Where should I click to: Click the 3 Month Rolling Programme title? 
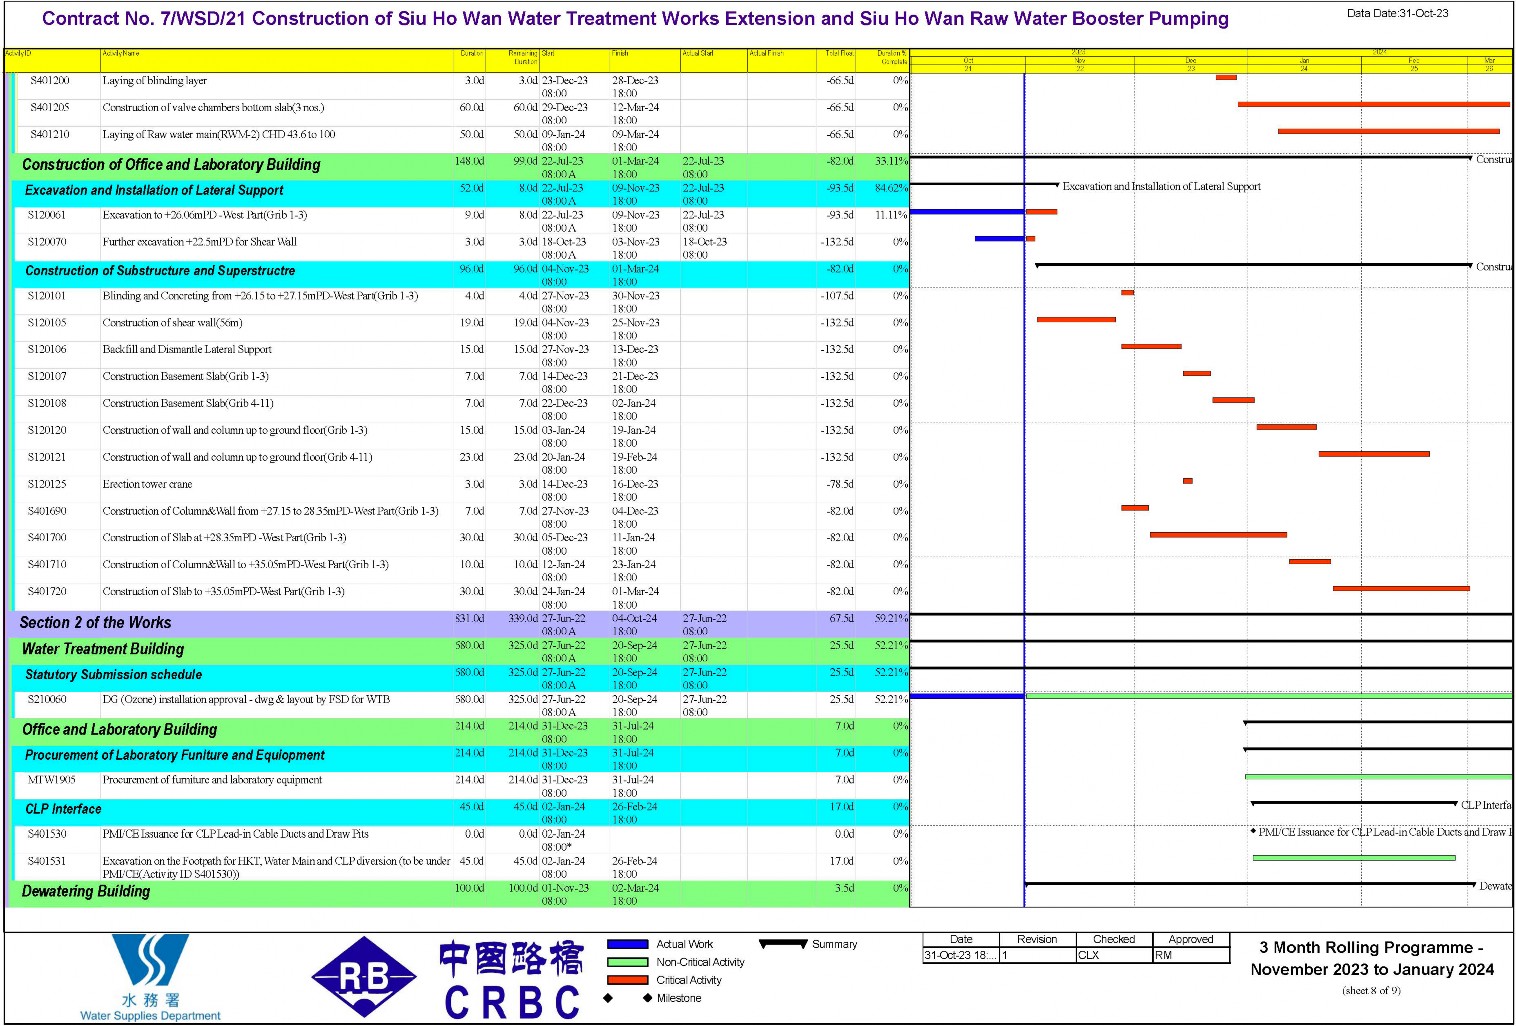1372,958
